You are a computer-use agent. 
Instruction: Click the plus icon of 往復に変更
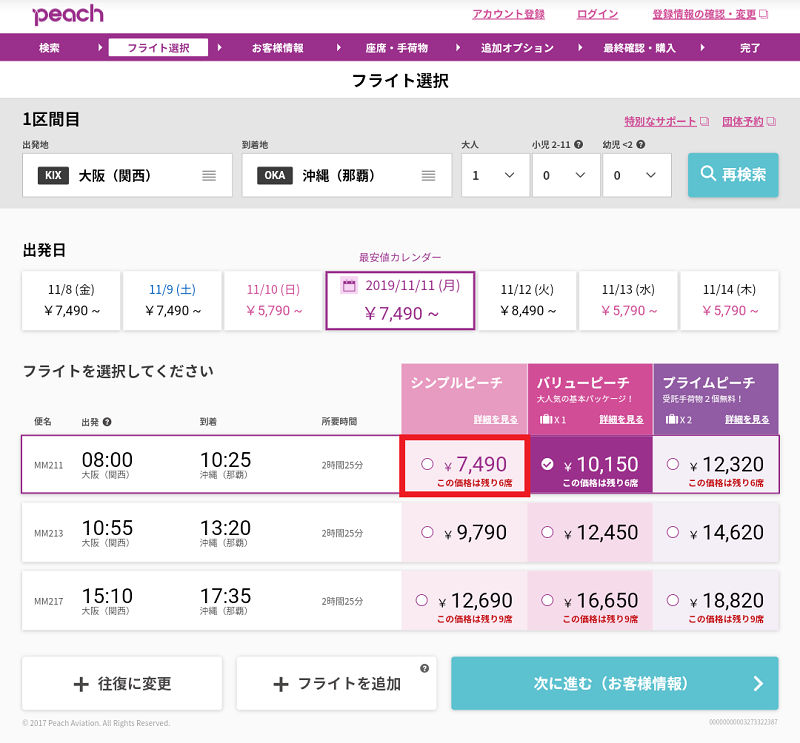pos(81,684)
